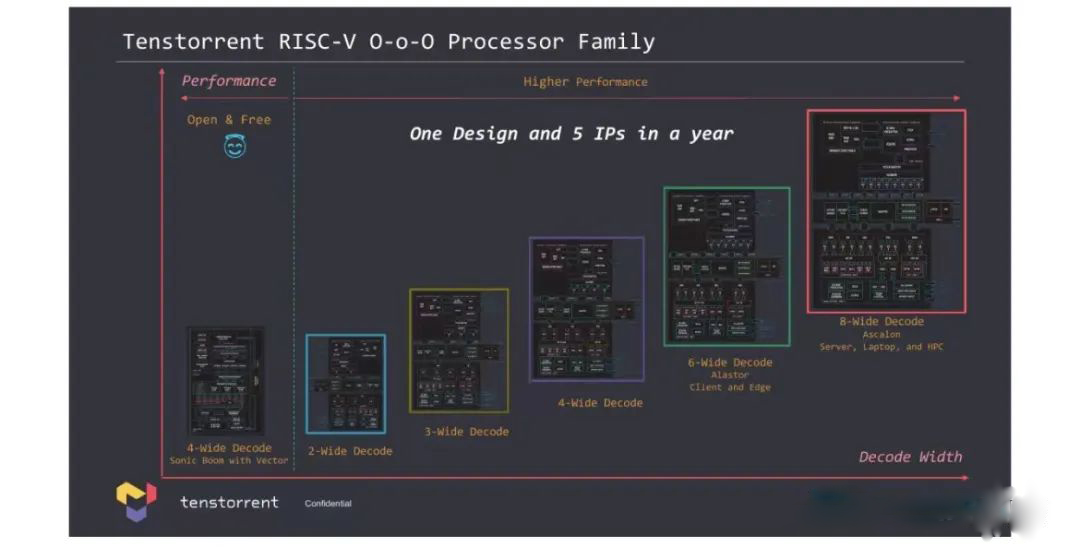Image resolution: width=1080 pixels, height=559 pixels.
Task: Select the yellow 3-wide decode block diagram
Action: pyautogui.click(x=459, y=351)
